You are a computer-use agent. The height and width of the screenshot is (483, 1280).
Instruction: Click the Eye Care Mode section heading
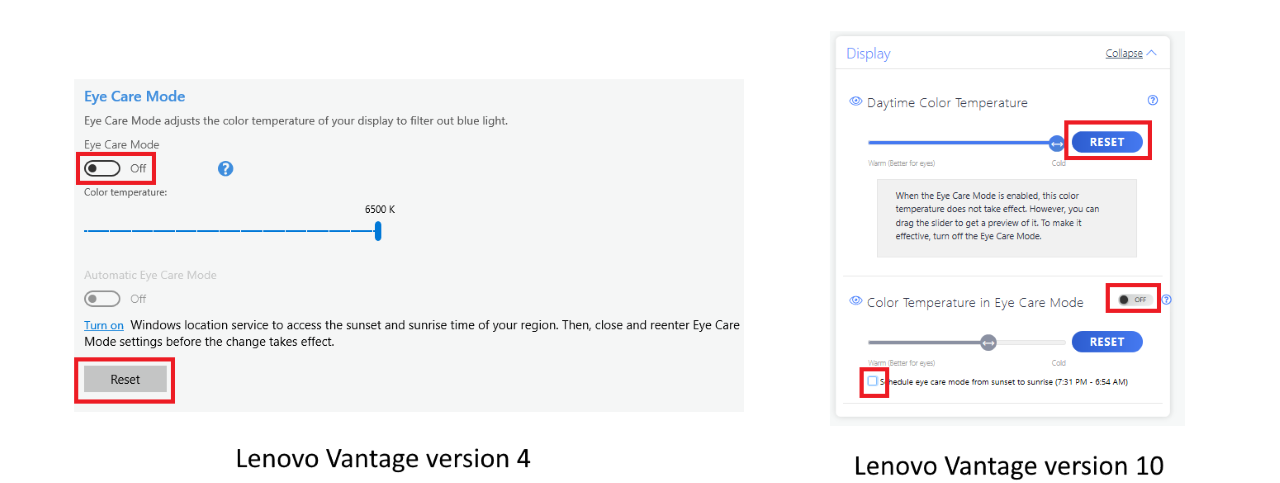pyautogui.click(x=135, y=96)
